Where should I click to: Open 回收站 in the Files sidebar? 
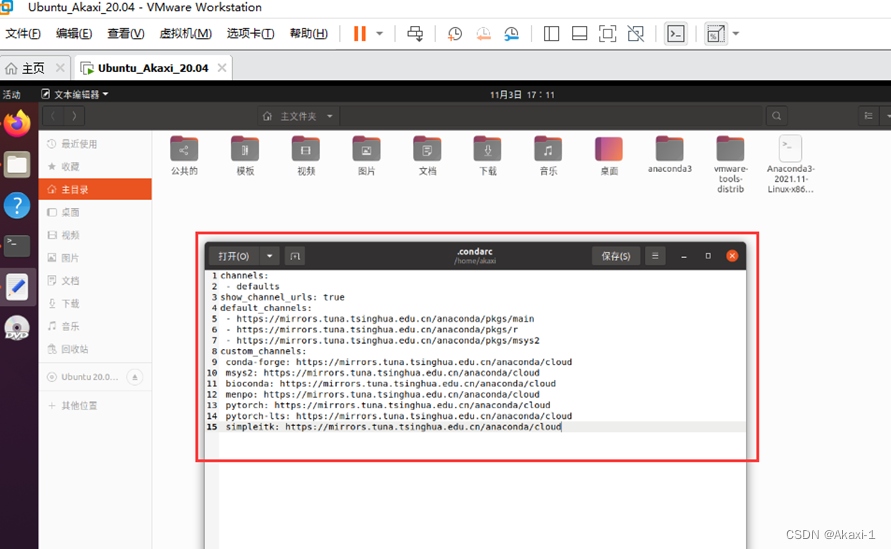click(95, 349)
